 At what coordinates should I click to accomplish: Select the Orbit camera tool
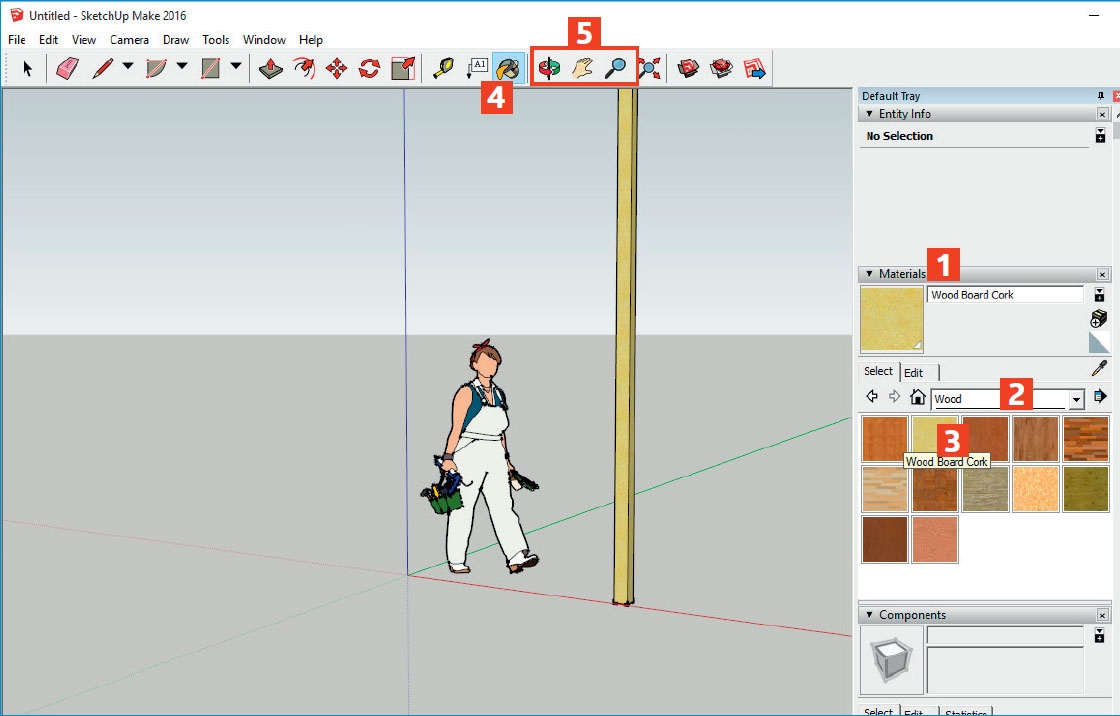pyautogui.click(x=549, y=68)
